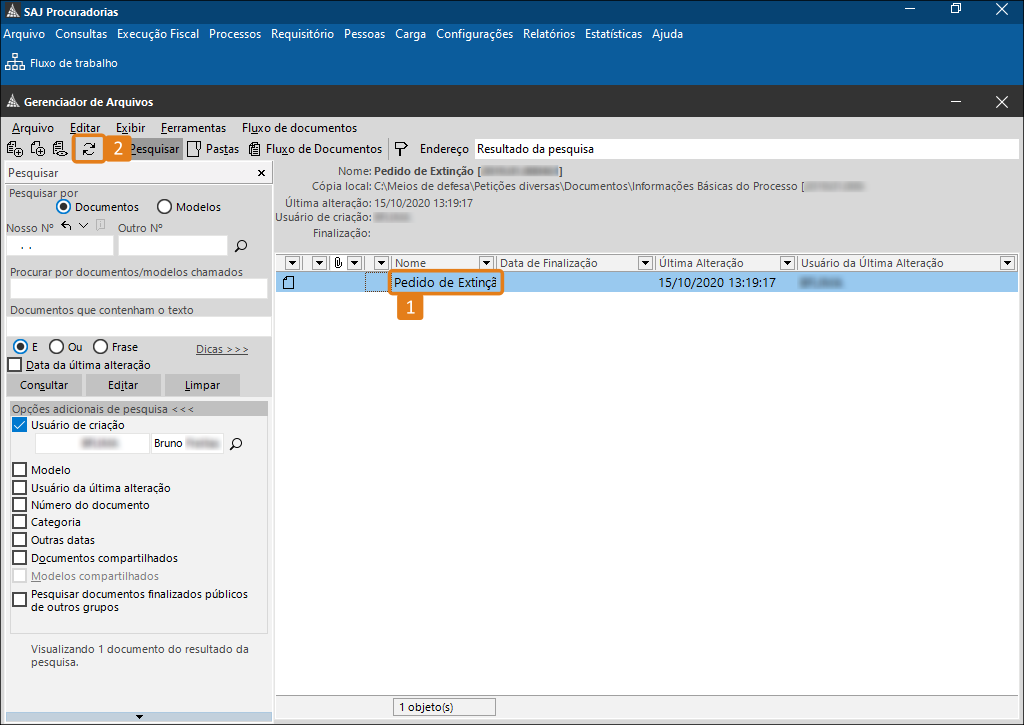The image size is (1024, 725).
Task: Click the first new document toolbar icon
Action: pyautogui.click(x=15, y=149)
